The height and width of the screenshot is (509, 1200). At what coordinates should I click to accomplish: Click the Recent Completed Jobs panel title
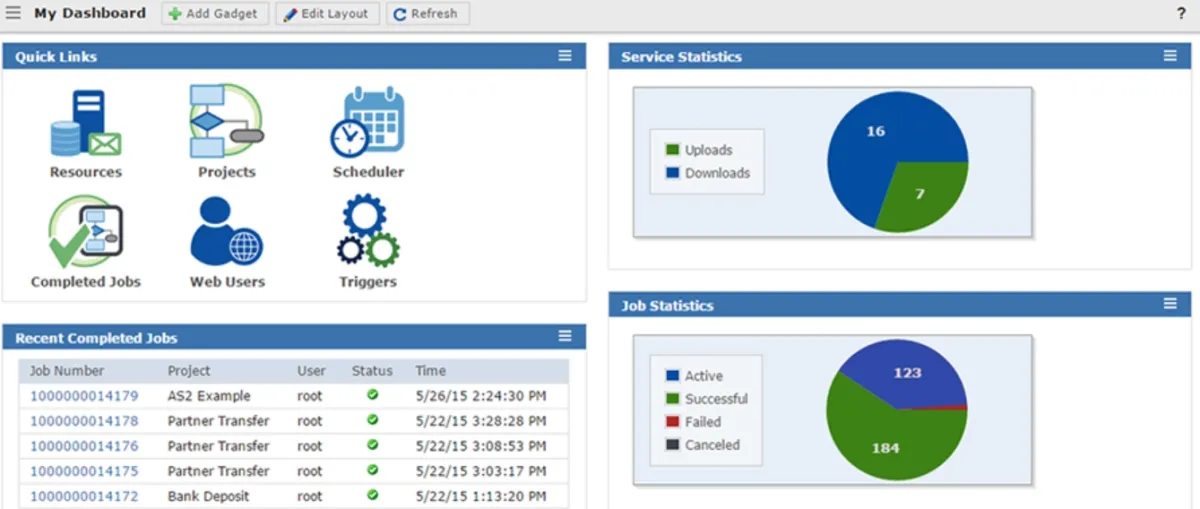96,338
